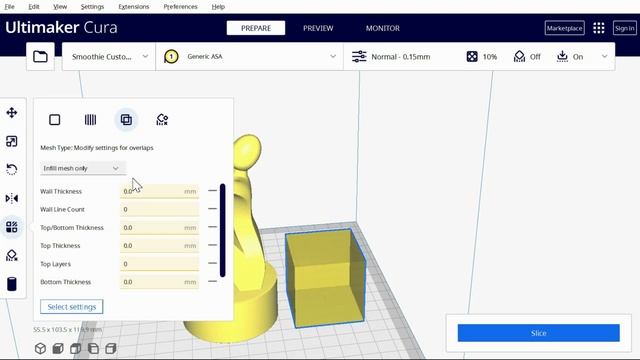Viewport: 640px width, 360px height.
Task: Switch to the PREVIEW stage
Action: pyautogui.click(x=318, y=28)
